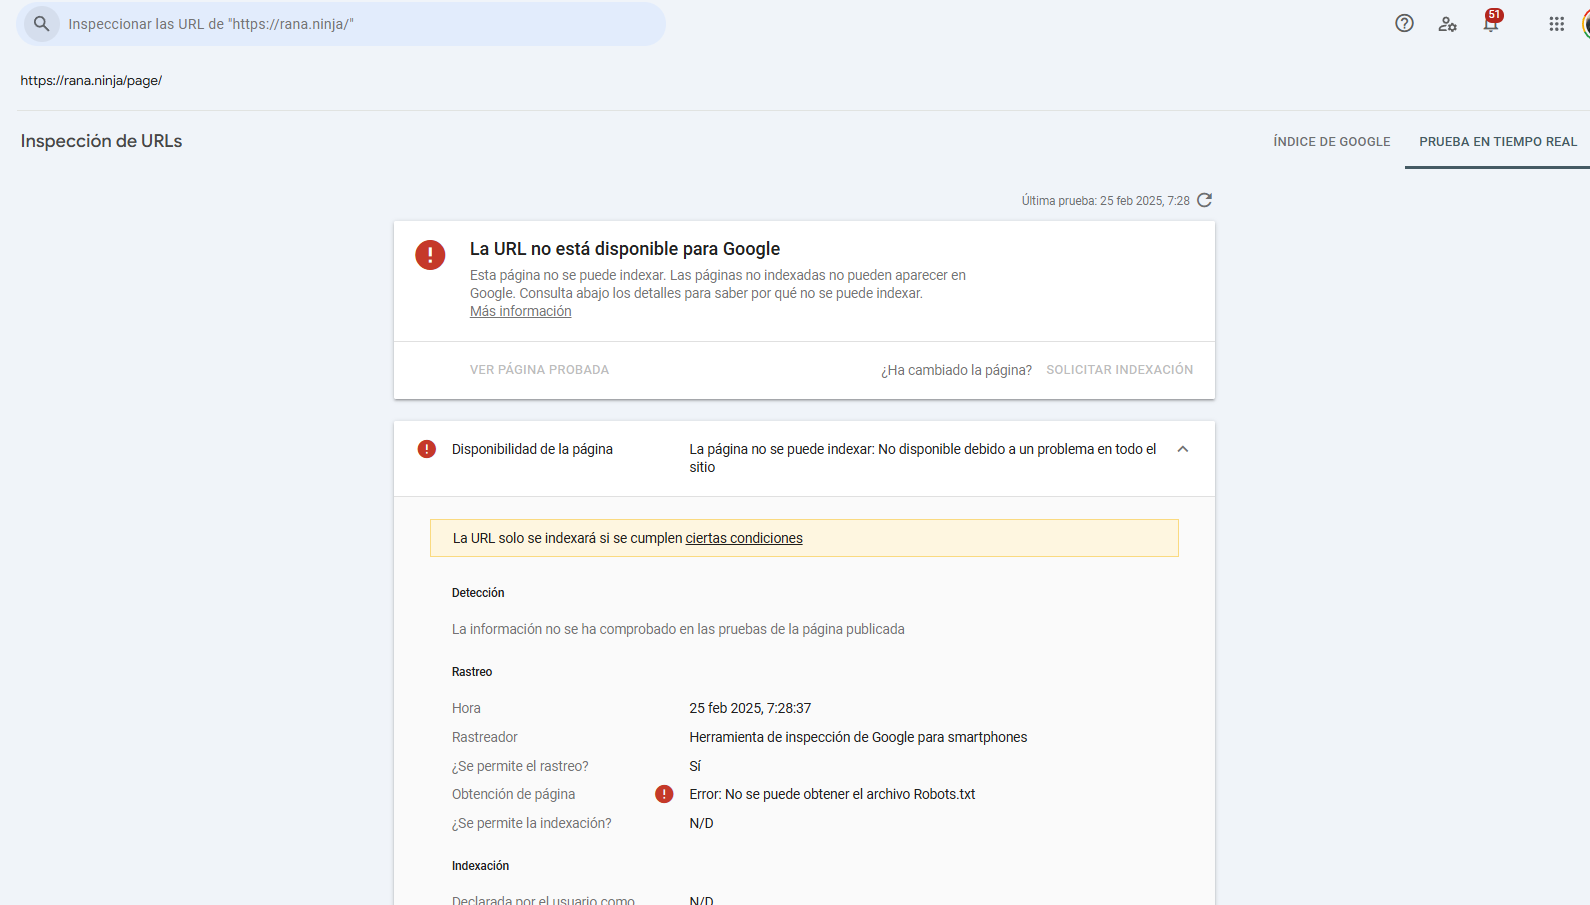
Task: Switch to ÍNDICE DE GOOGLE tab
Action: click(x=1331, y=142)
